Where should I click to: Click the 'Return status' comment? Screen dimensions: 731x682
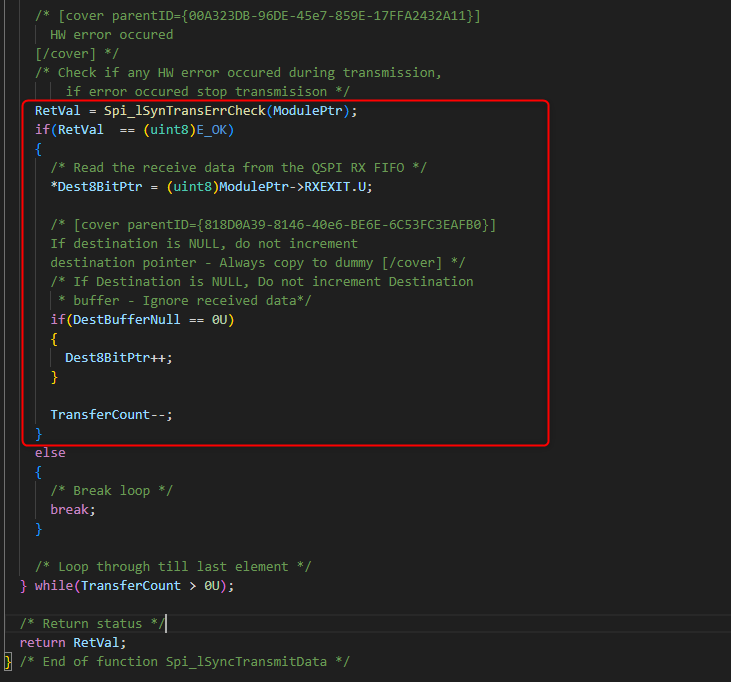[92, 623]
